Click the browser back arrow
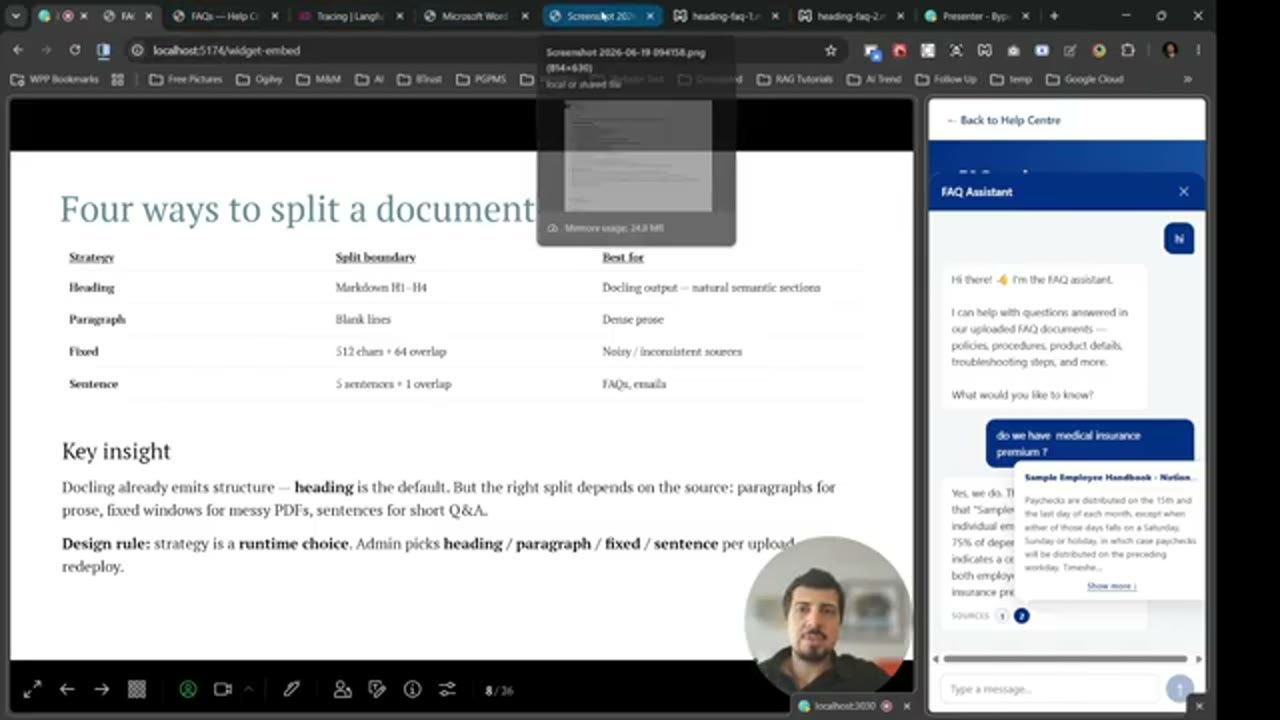This screenshot has height=720, width=1280. [18, 50]
